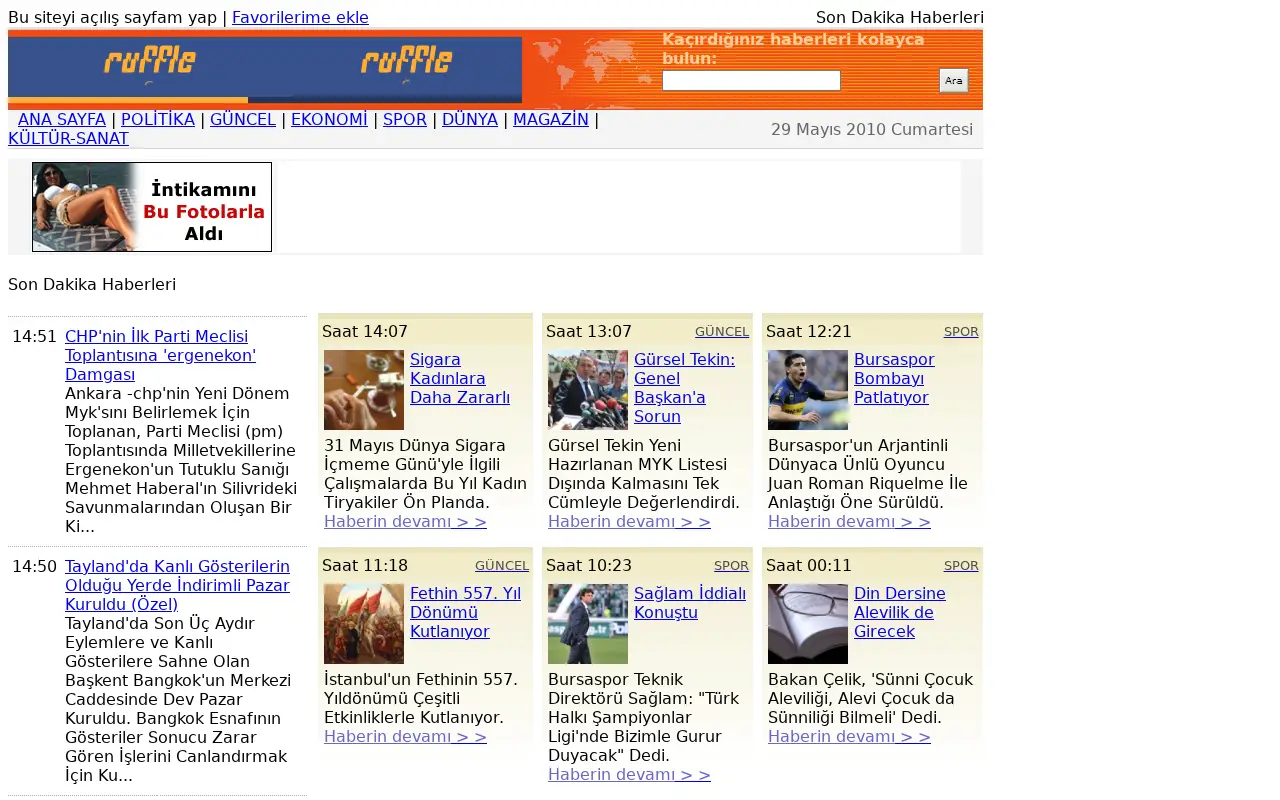Screen dimensions: 1280x800
Task: Click GÜNCEL tag on Saat 11:18 card
Action: click(502, 565)
